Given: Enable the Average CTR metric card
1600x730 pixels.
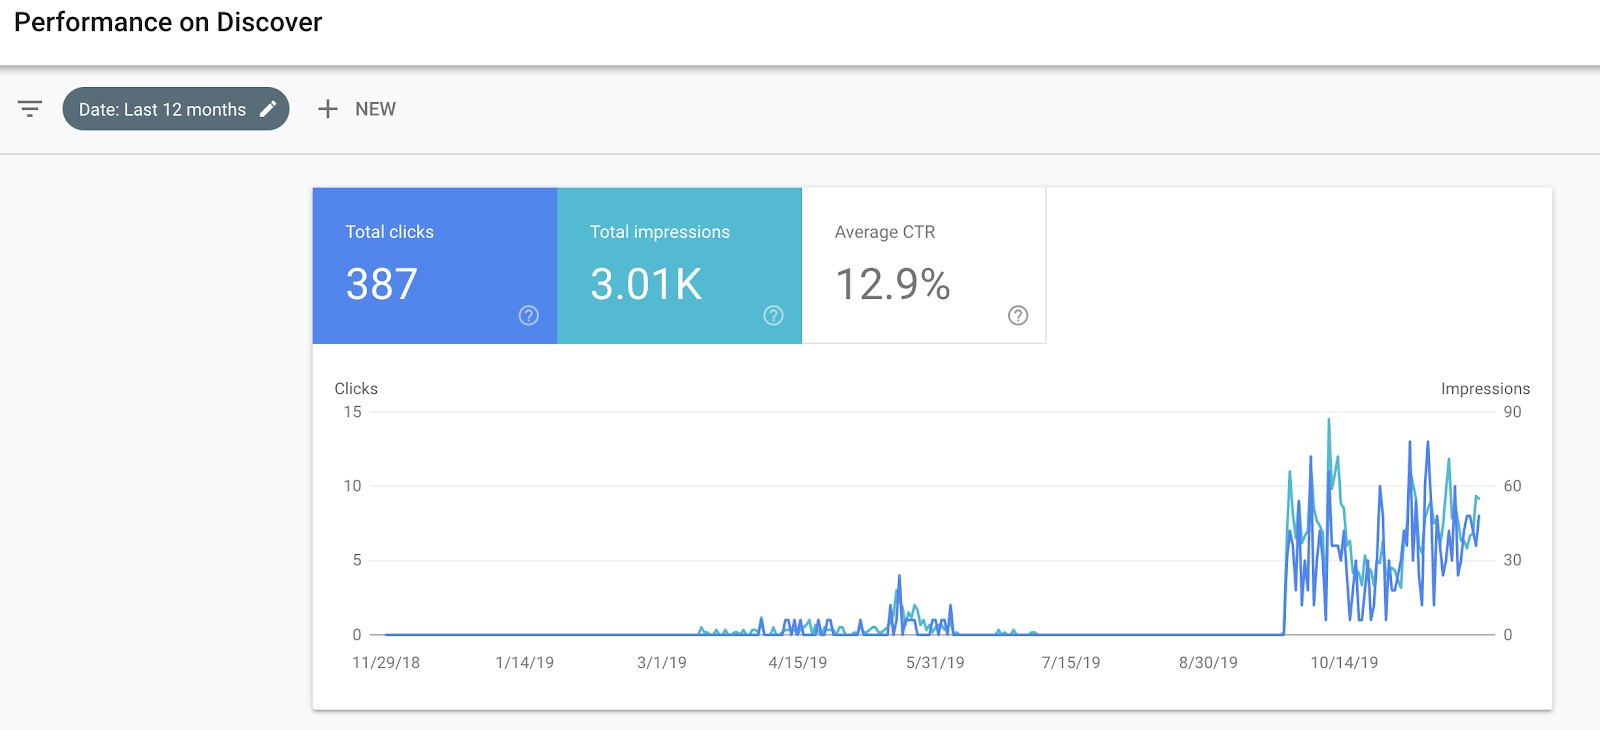Looking at the screenshot, I should (923, 265).
